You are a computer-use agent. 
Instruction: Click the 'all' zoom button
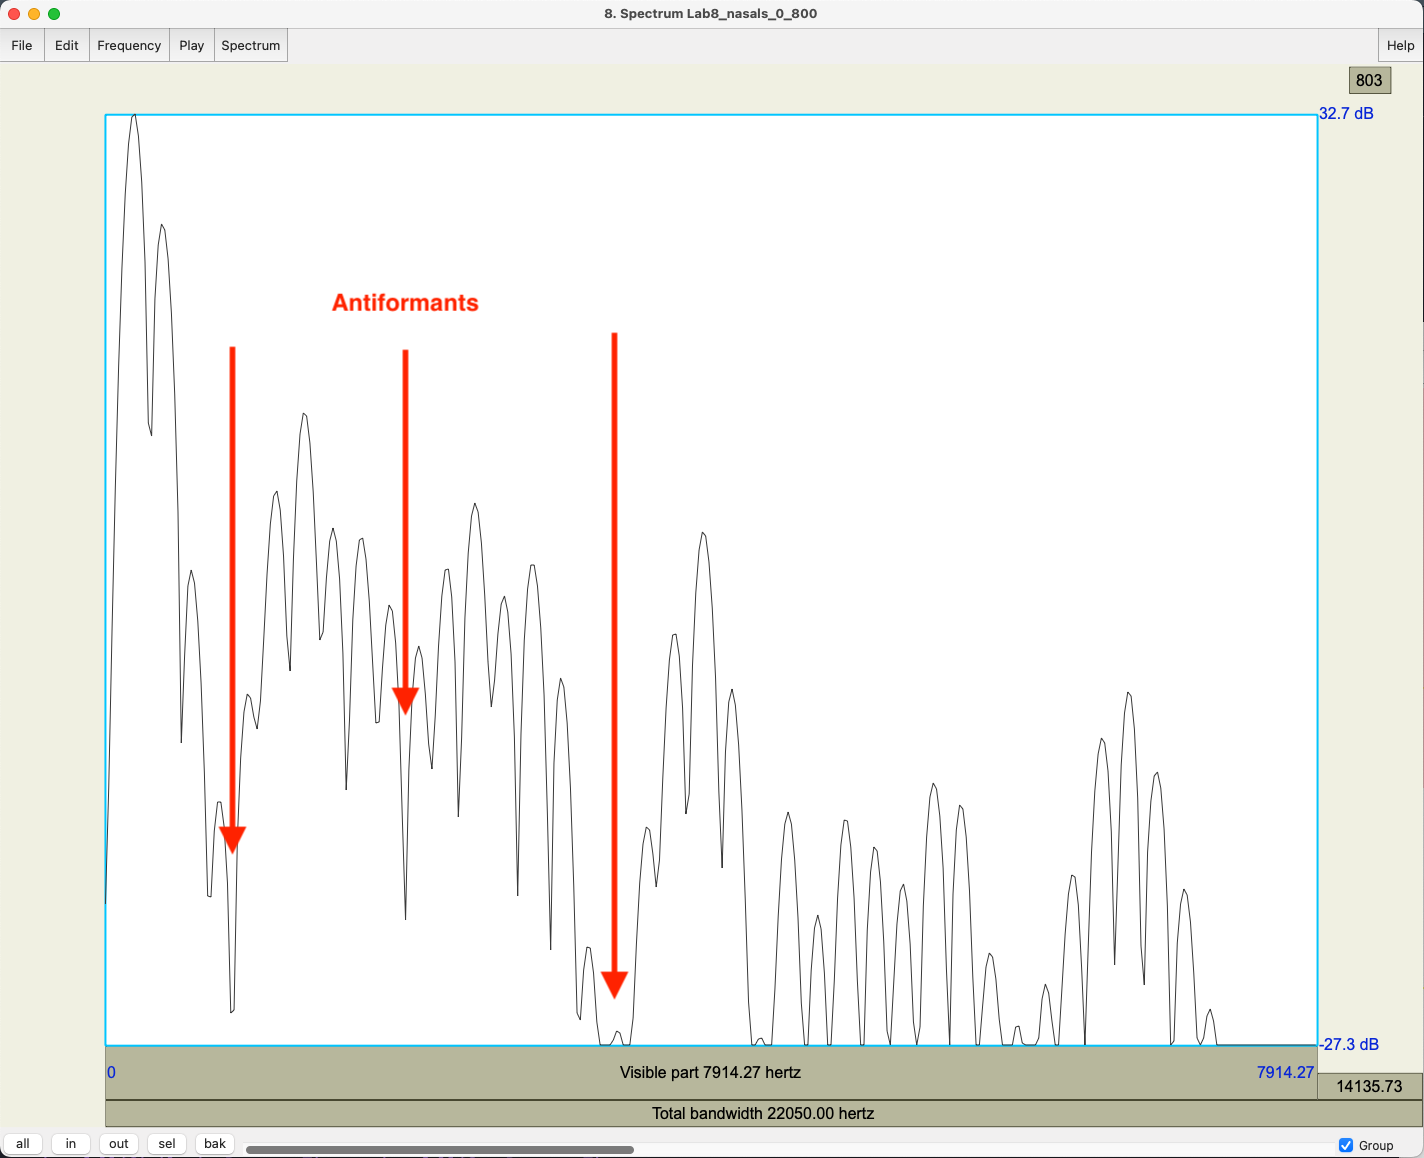(x=23, y=1144)
